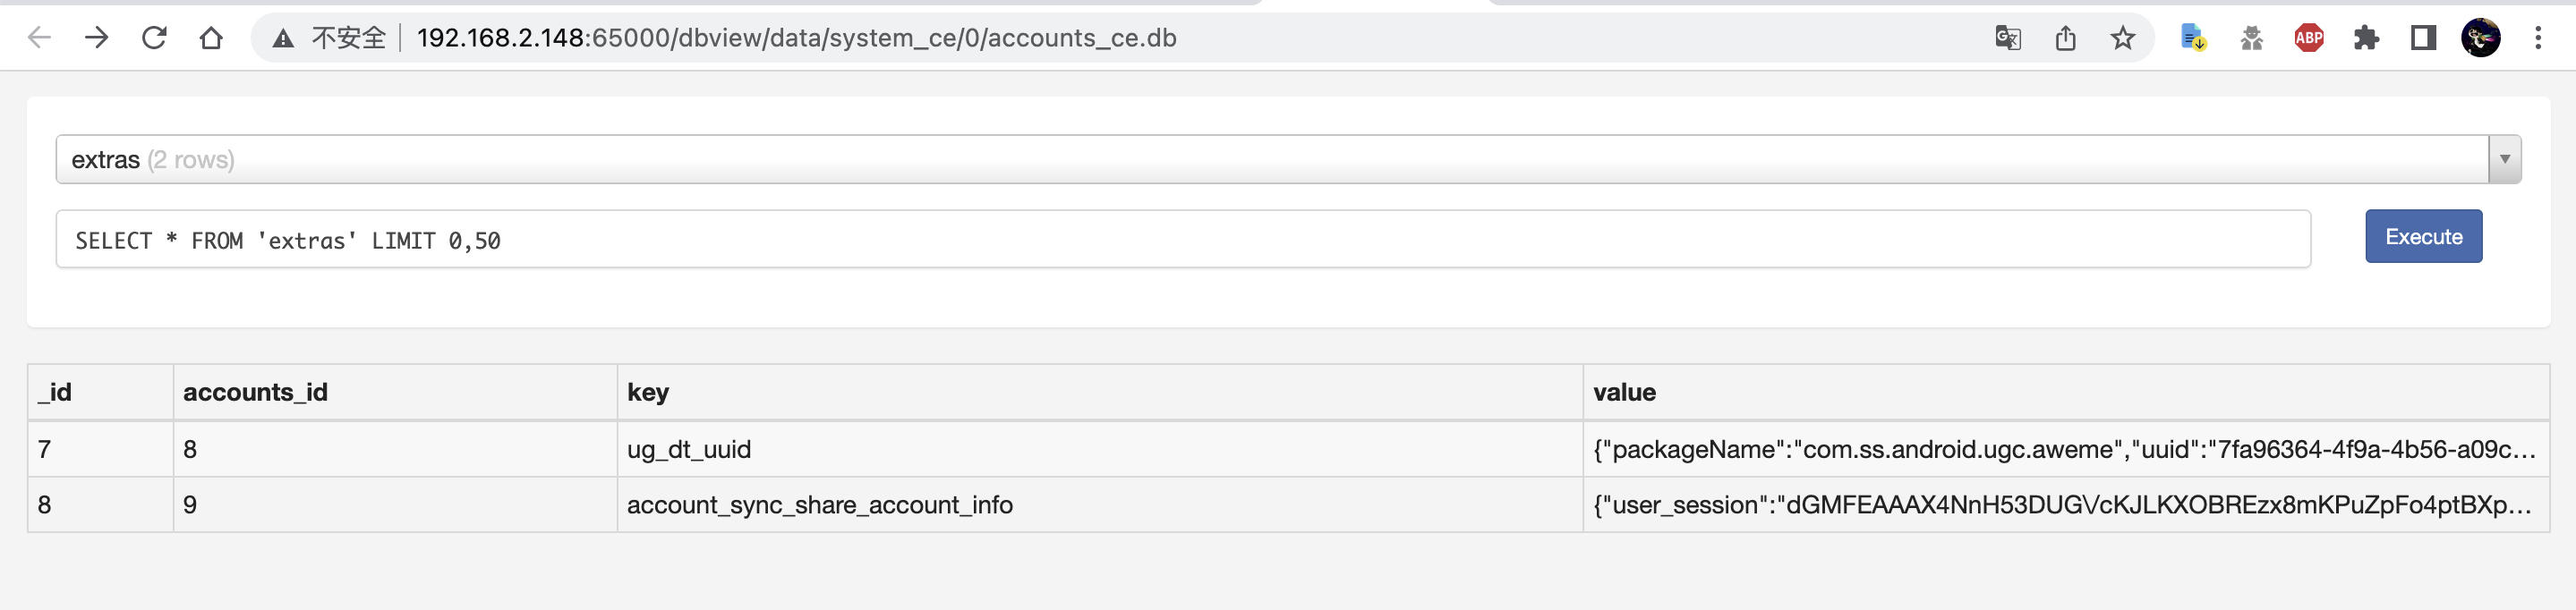2576x610 pixels.
Task: Bookmark this page with the star
Action: point(2123,38)
